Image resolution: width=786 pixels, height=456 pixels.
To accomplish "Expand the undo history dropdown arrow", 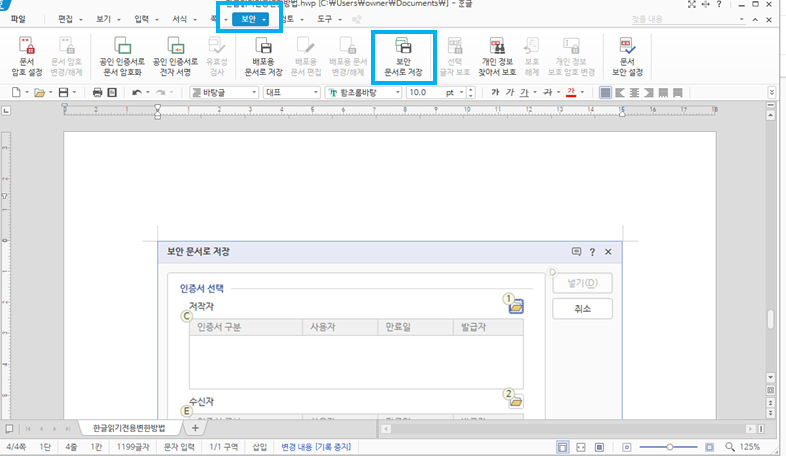I will point(147,93).
